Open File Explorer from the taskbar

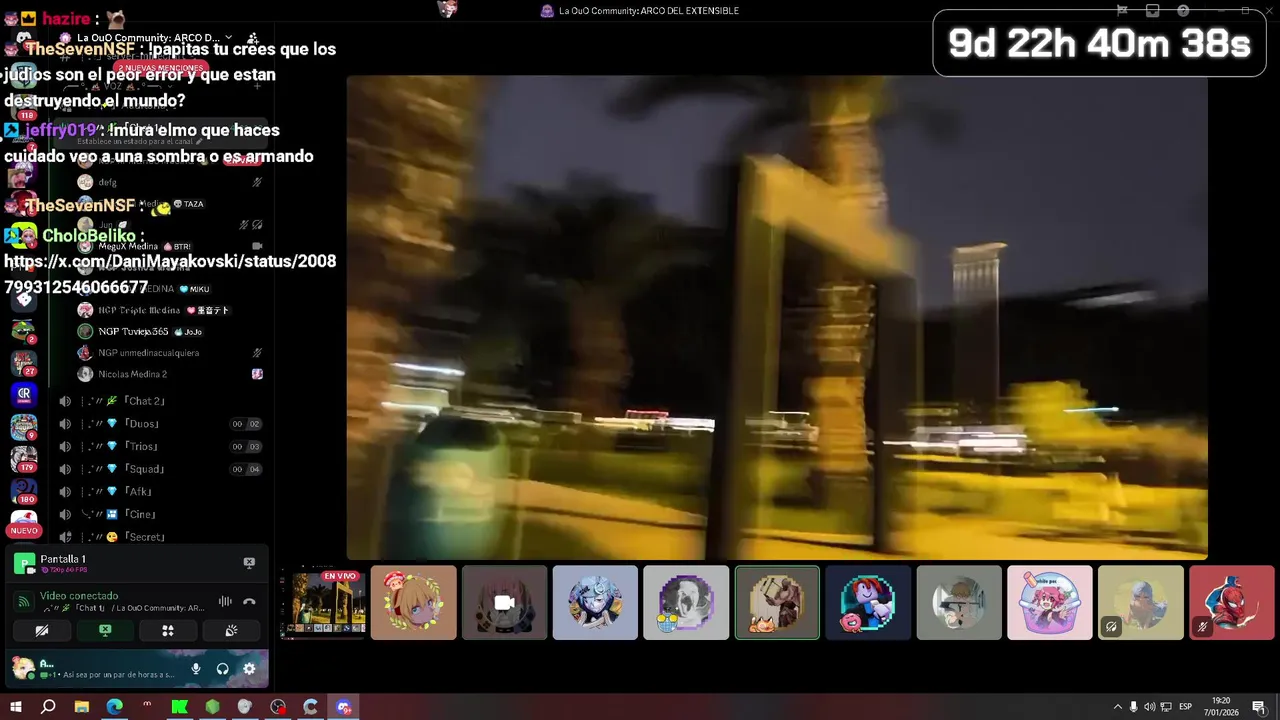tap(82, 707)
